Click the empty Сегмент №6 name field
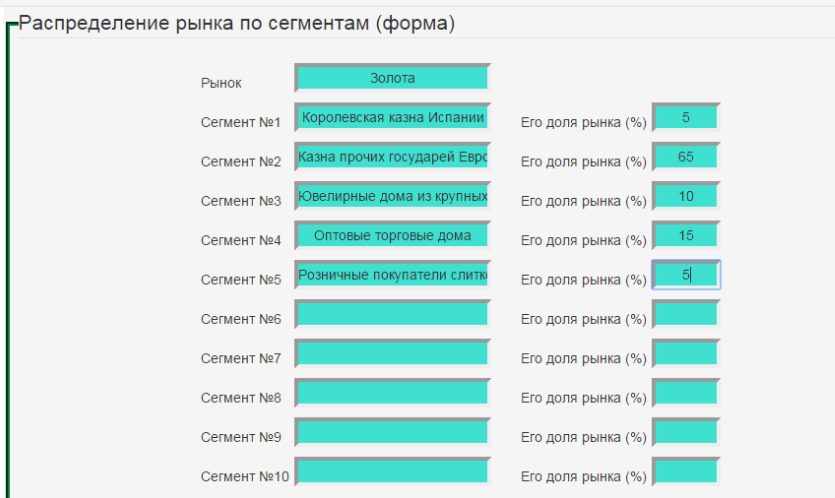835x498 pixels. click(x=392, y=314)
